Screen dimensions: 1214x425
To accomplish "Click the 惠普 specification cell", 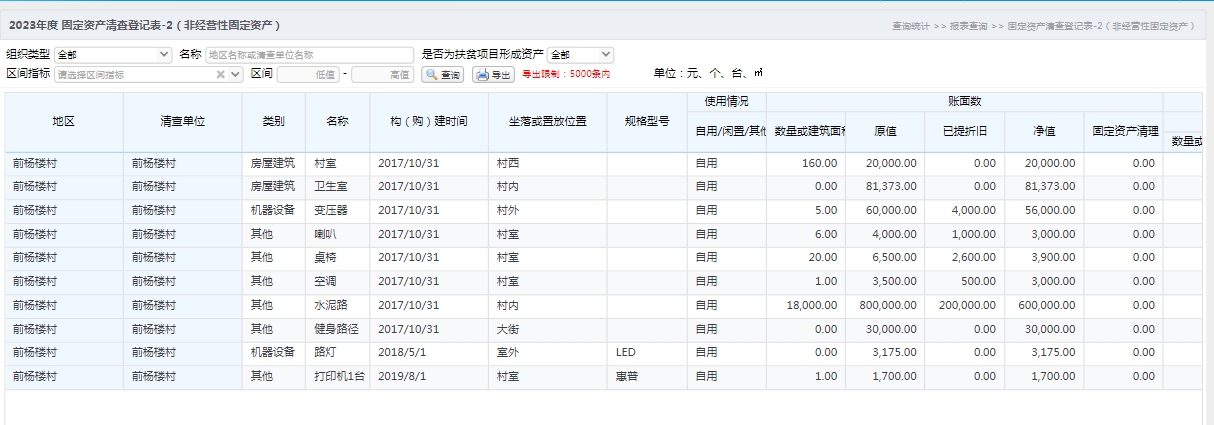I will click(x=647, y=377).
